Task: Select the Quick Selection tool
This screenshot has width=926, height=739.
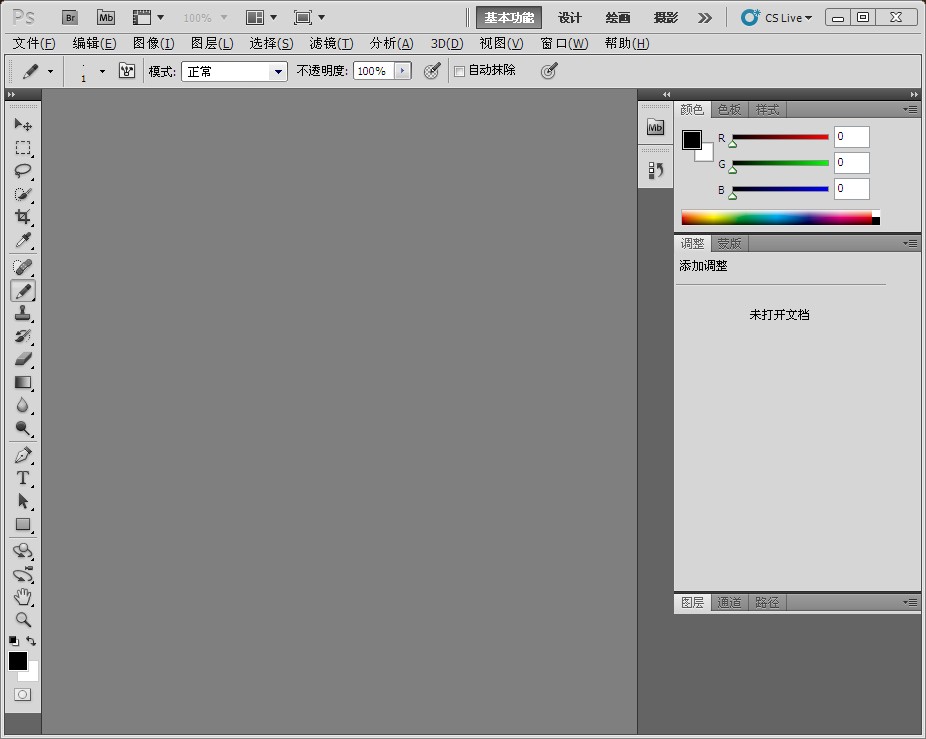Action: click(x=23, y=194)
